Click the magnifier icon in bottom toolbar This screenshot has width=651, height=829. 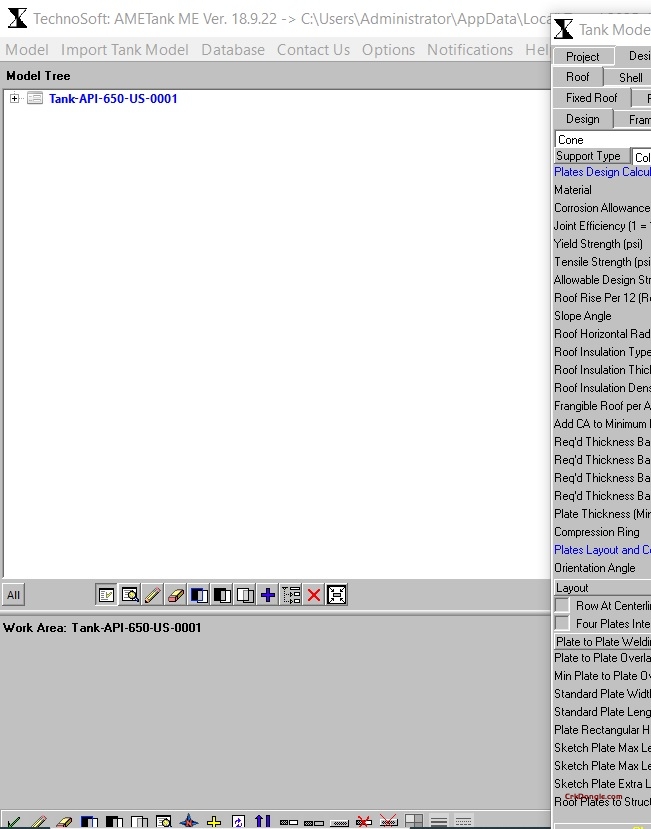click(164, 823)
